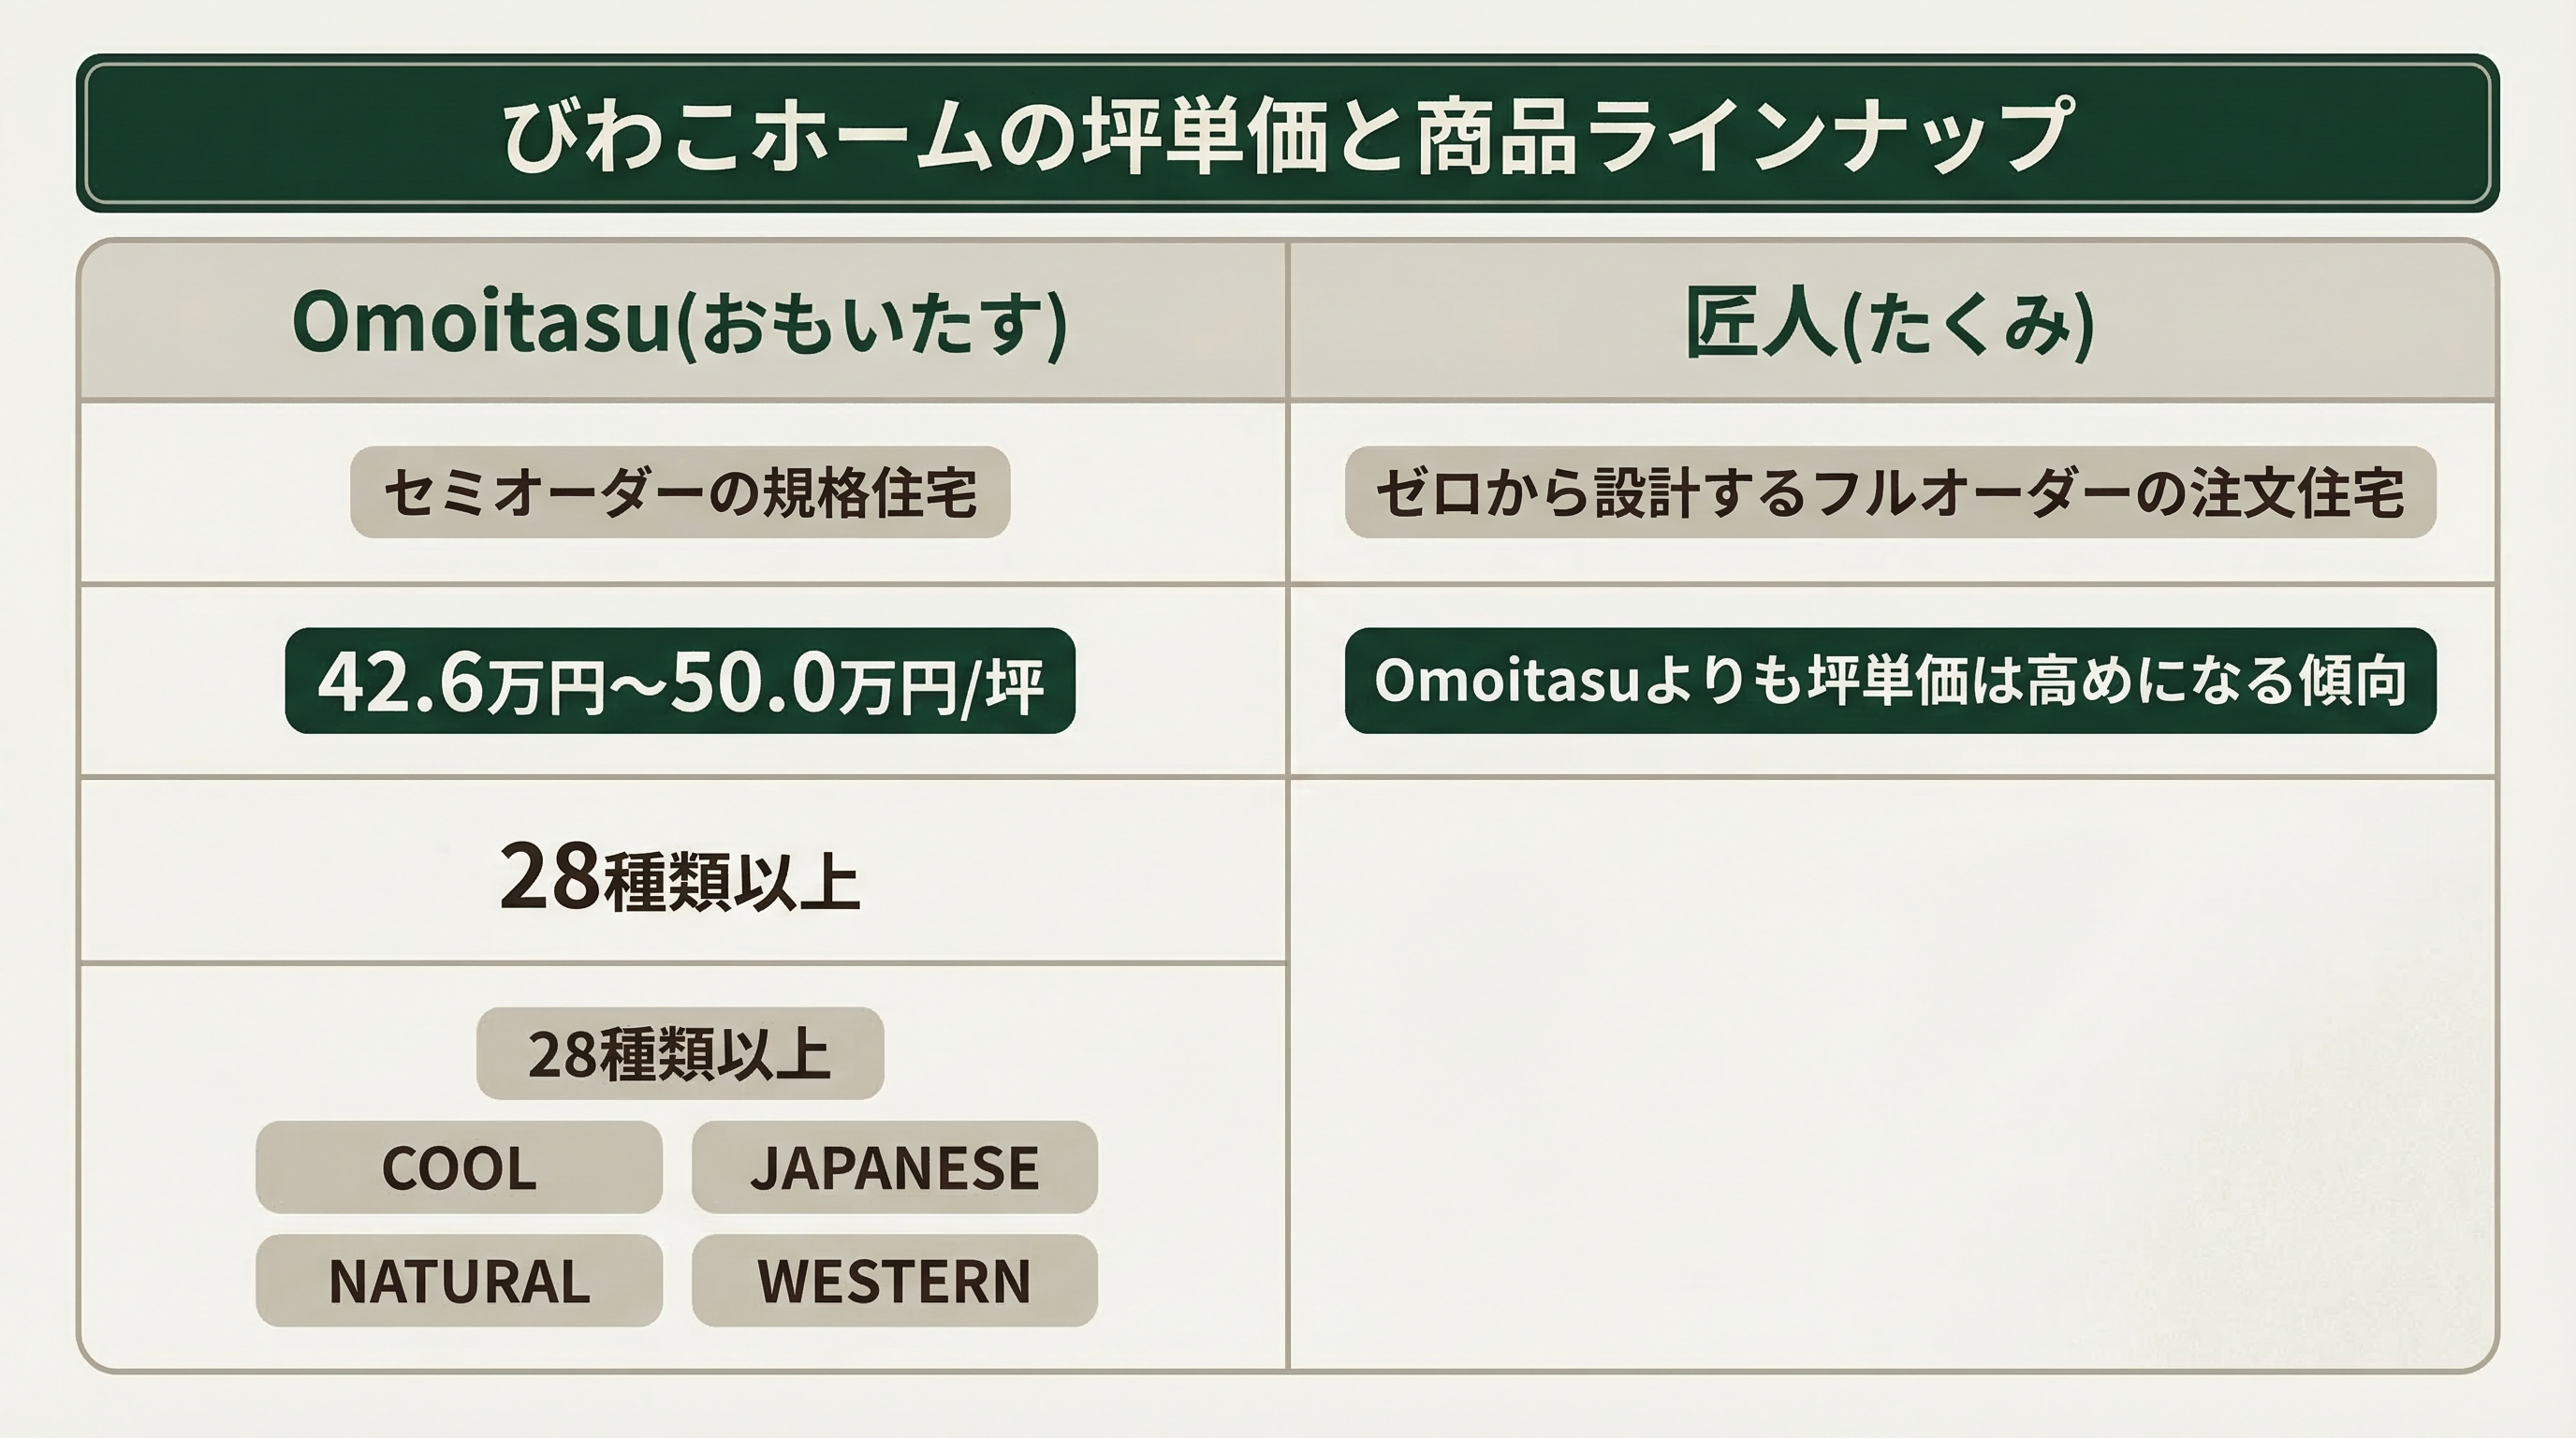Open the Omoitasuよりも坪単価は高めになる傾向 badge
2576x1438 pixels.
click(1890, 681)
